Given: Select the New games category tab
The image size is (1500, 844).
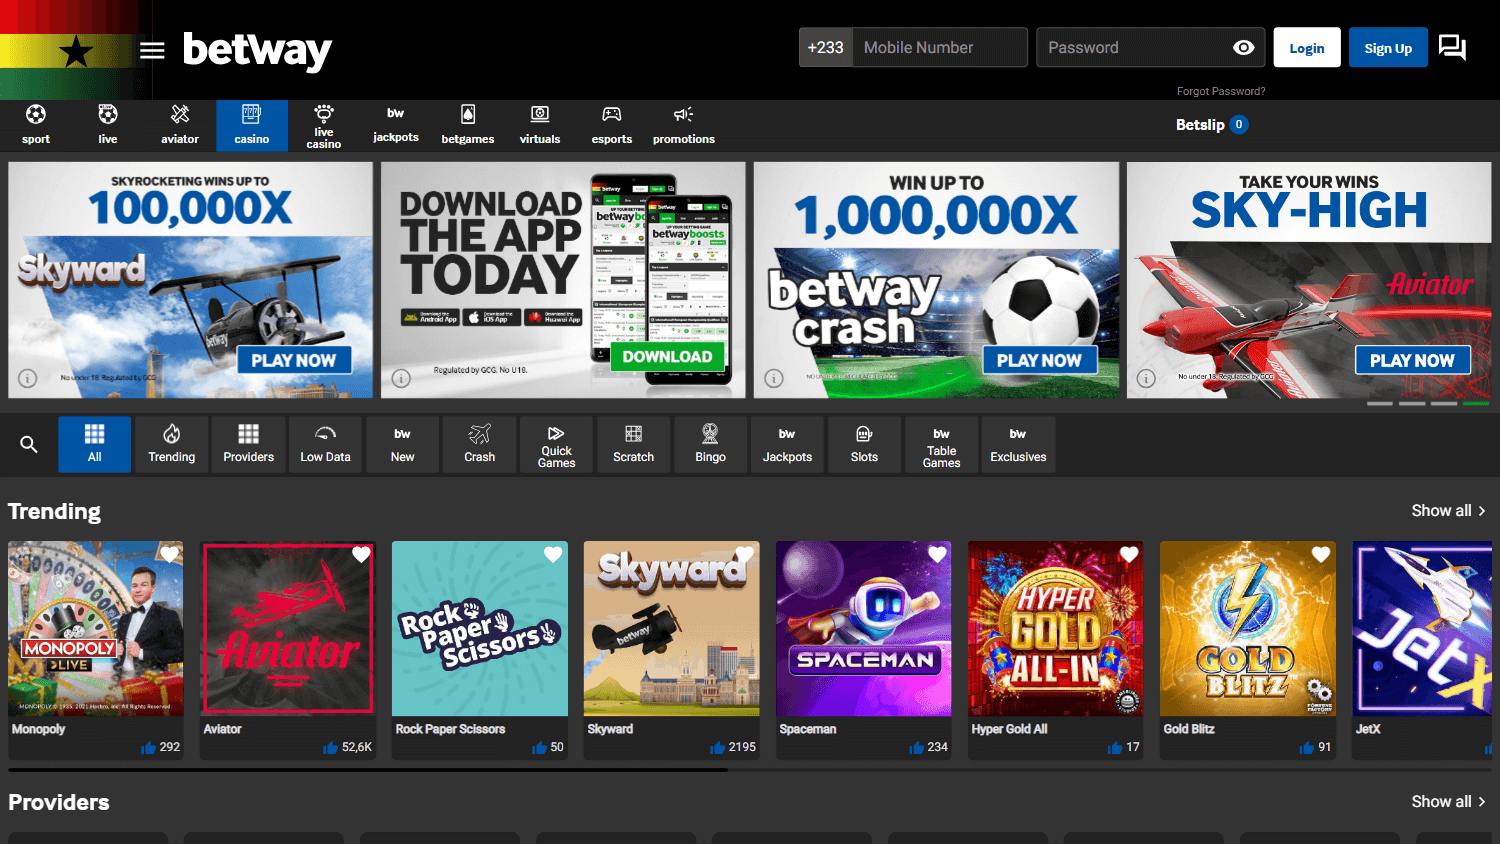Looking at the screenshot, I should pyautogui.click(x=403, y=444).
